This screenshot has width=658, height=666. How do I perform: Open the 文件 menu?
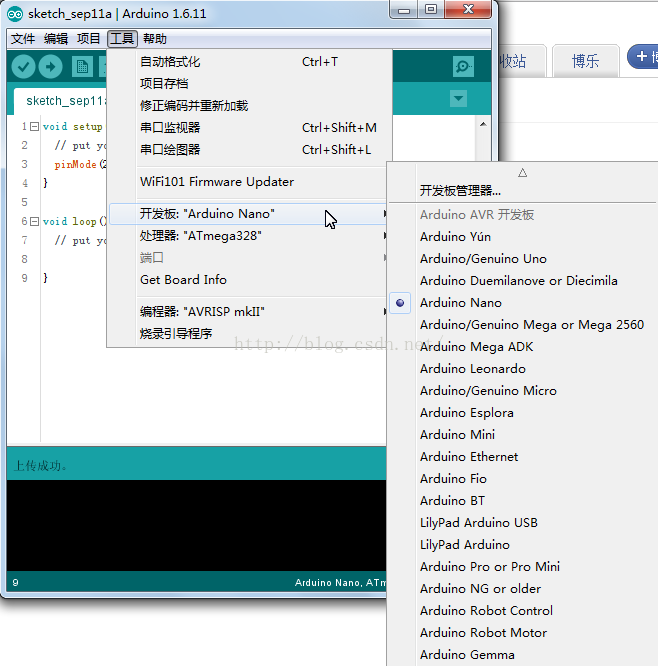23,39
